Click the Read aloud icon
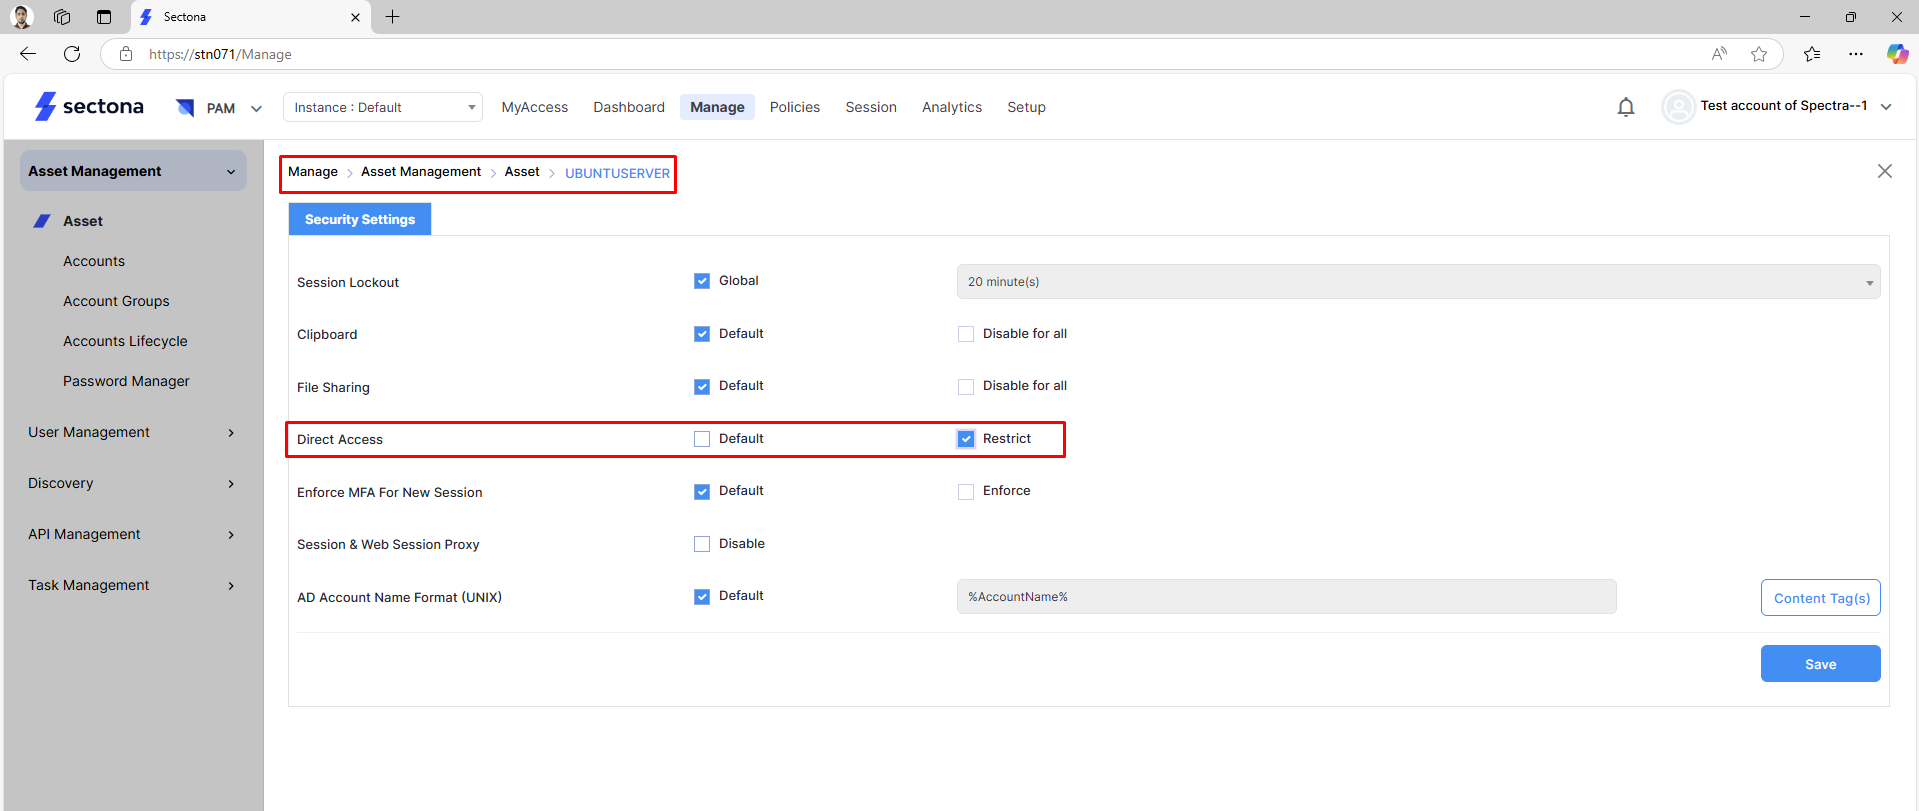Screen dimensions: 1919x811 (1719, 54)
